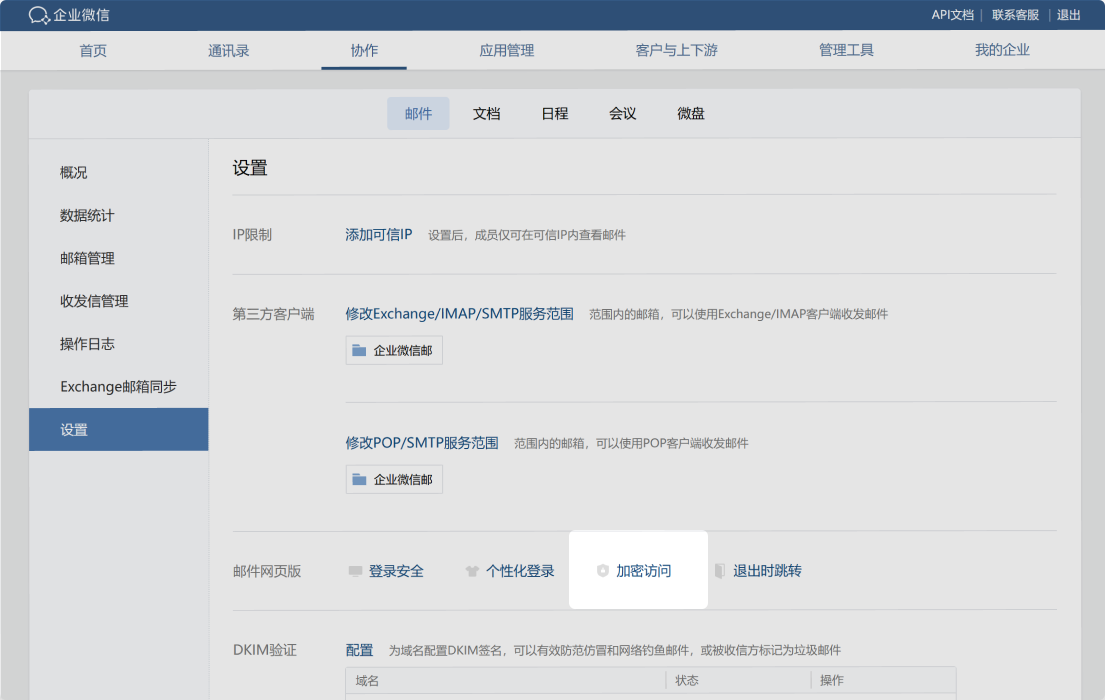
Task: Click the 联系客服 link
Action: [1015, 15]
